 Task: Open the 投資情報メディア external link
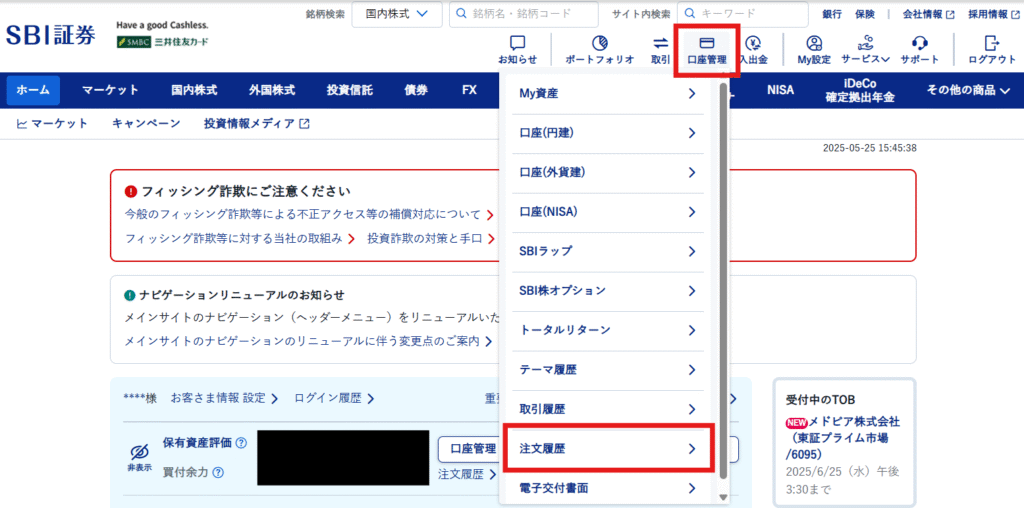click(x=257, y=123)
